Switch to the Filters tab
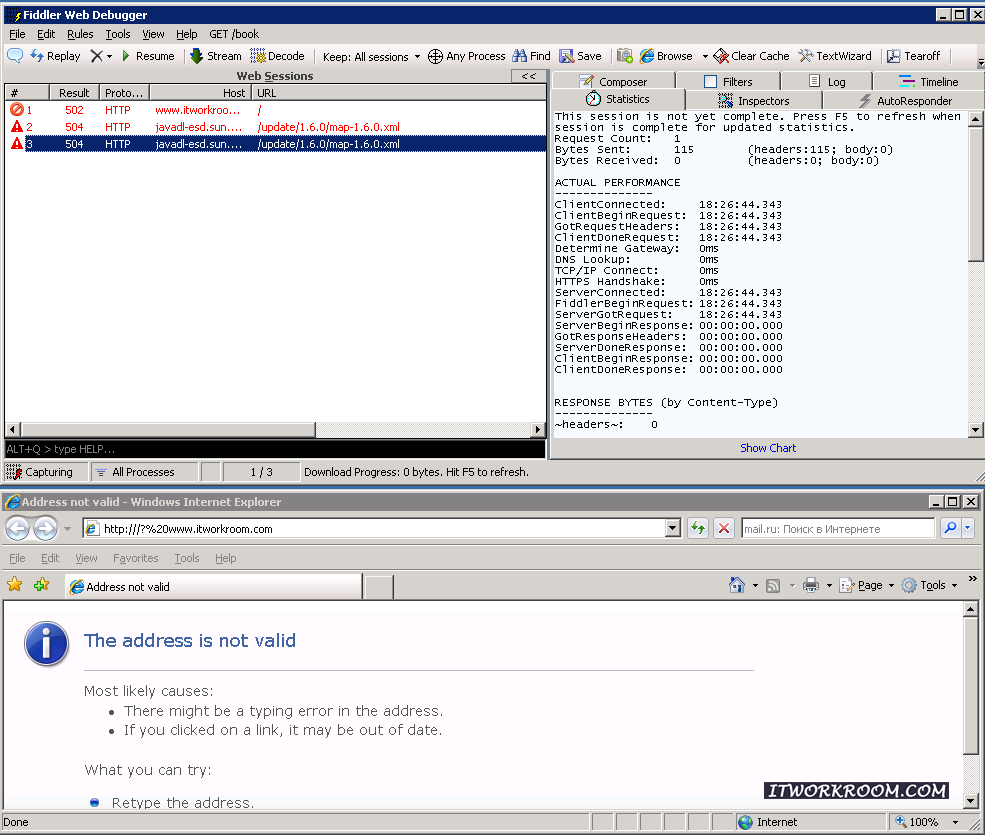 728,82
